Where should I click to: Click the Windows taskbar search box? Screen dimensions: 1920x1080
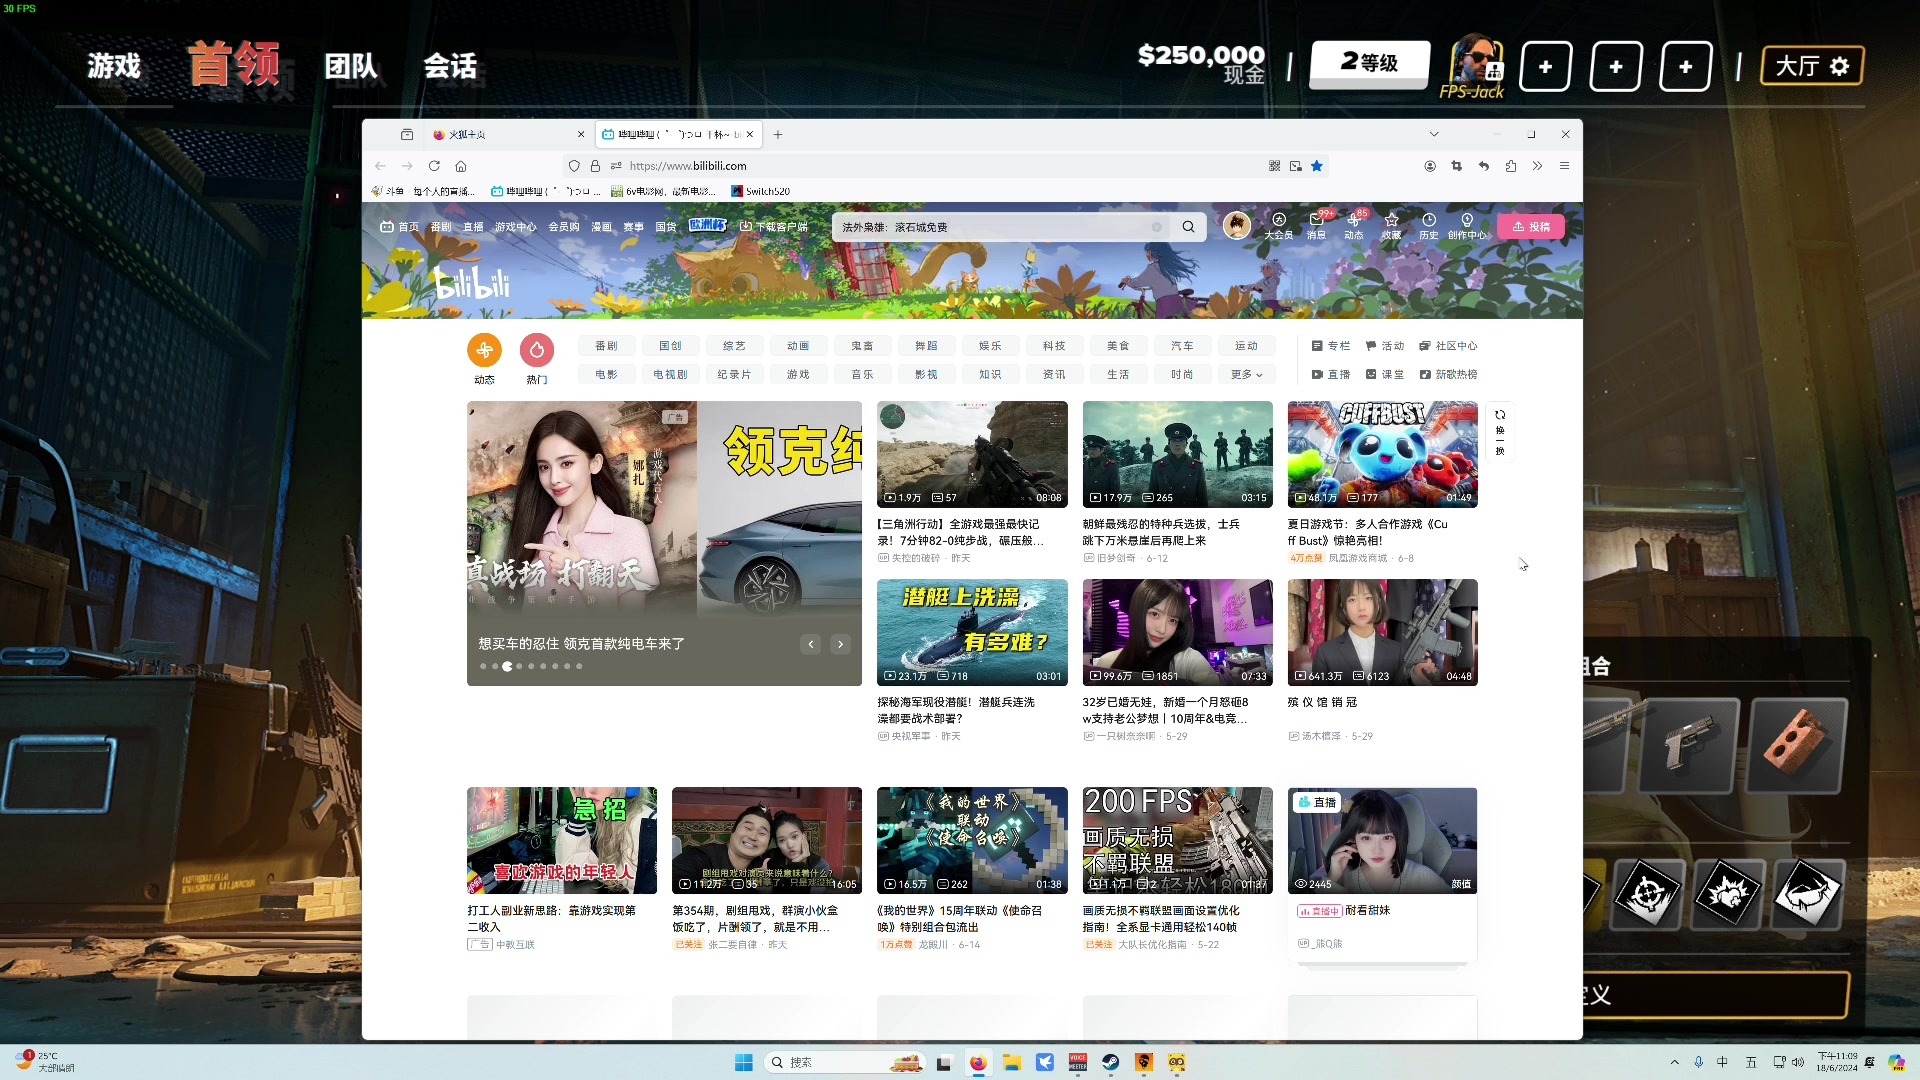click(x=845, y=1062)
